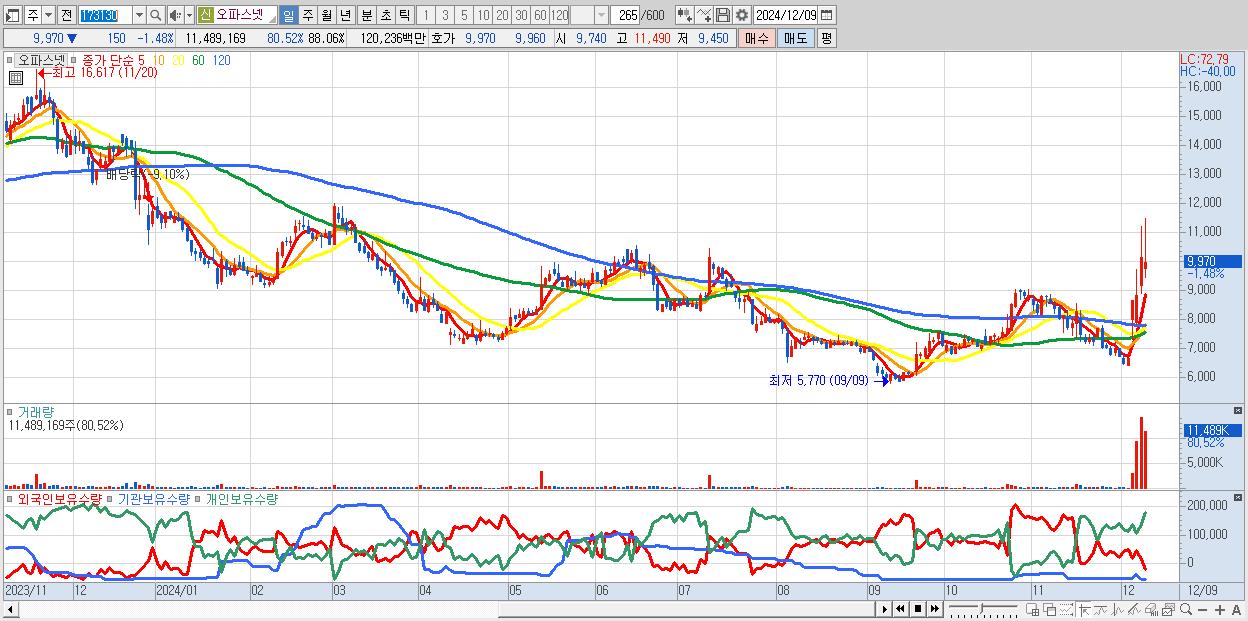This screenshot has width=1248, height=621.
Task: Click the fast-forward button in bottom bar
Action: 934,609
